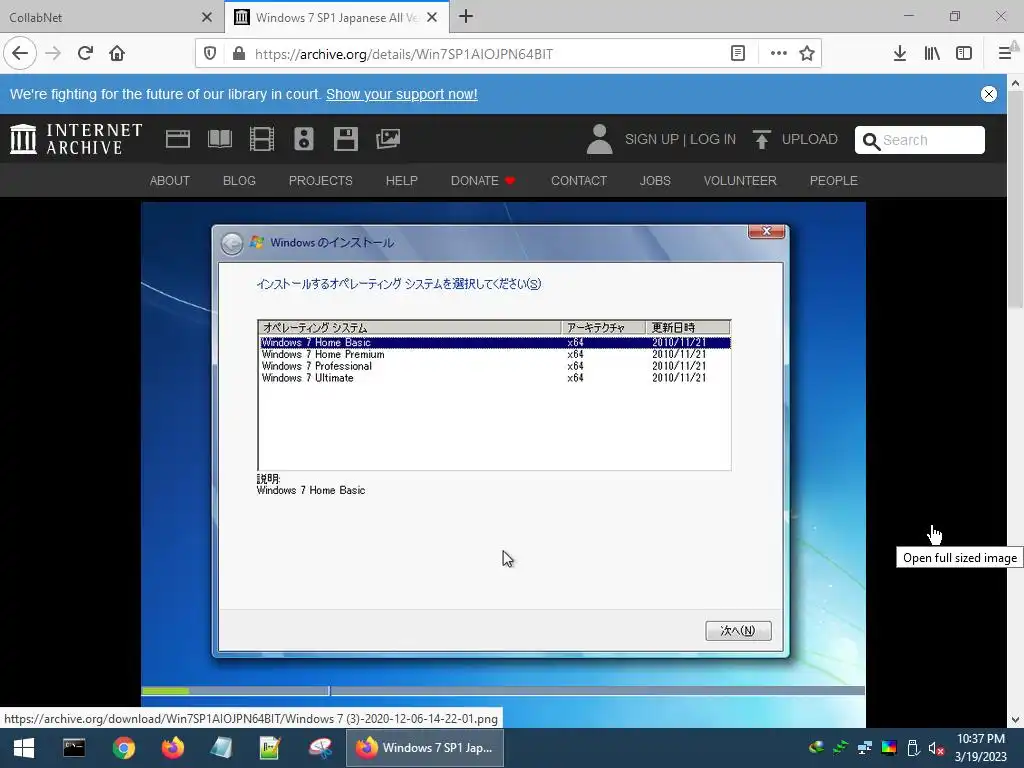
Task: Open the Firefox hamburger menu
Action: (x=1005, y=54)
